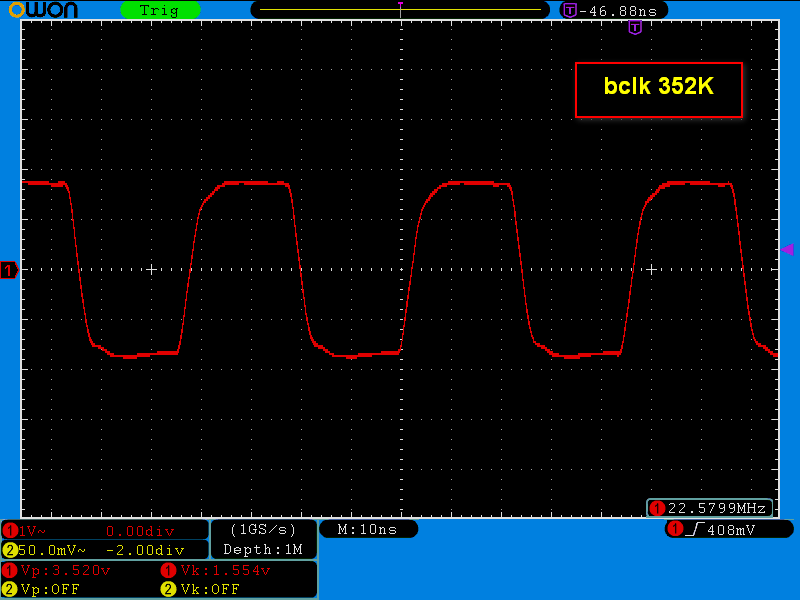Click the channel 2 scale 50.0mV~ readout

(x=52, y=550)
